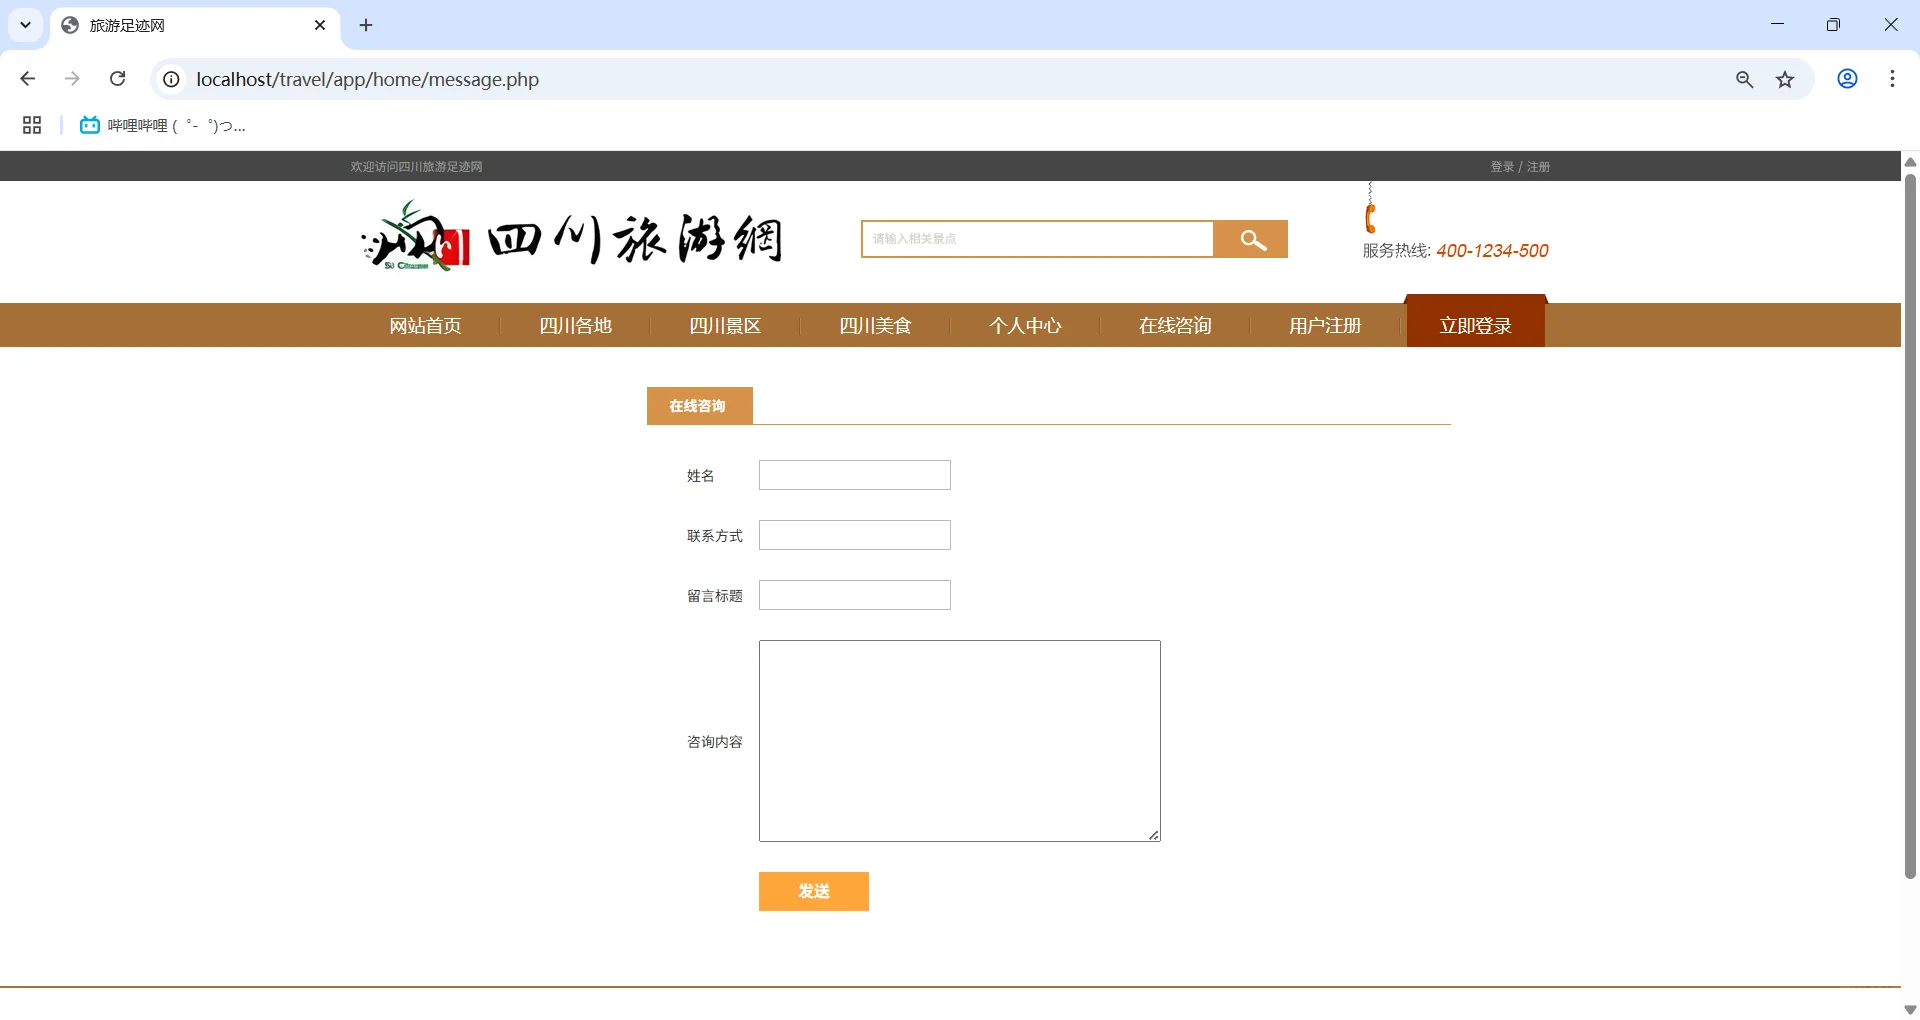Open the Chrome three-dot menu
The image size is (1920, 1020).
1892,78
